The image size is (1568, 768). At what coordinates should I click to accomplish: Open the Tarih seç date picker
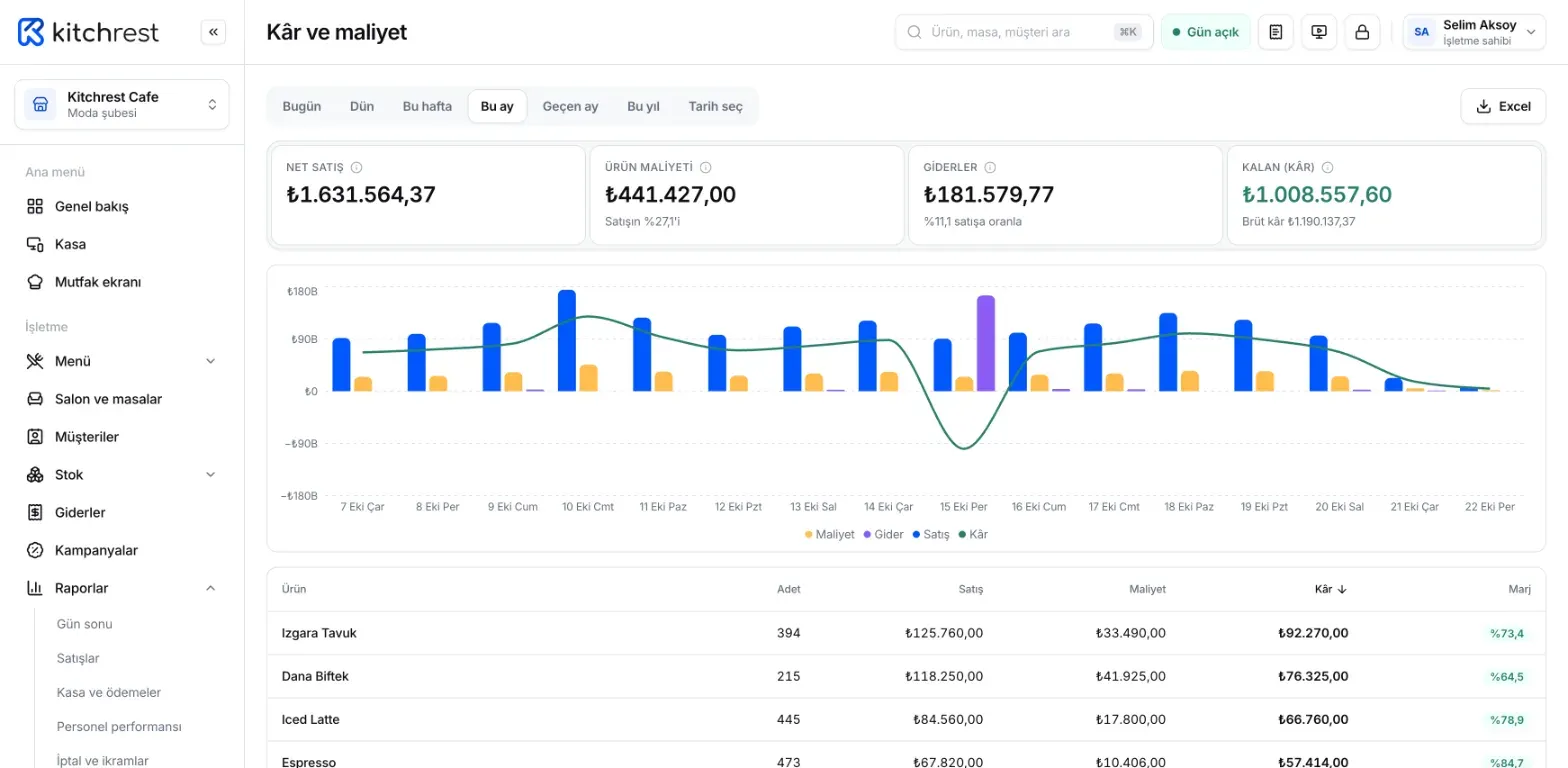coord(715,106)
